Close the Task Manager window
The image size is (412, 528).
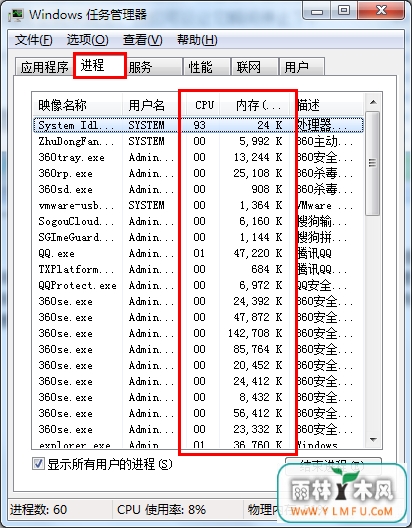click(381, 11)
